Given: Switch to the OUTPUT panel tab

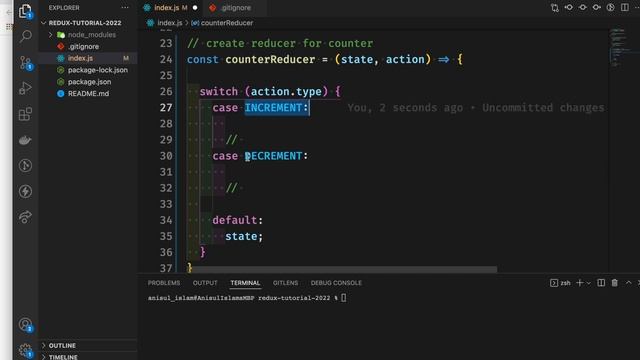Looking at the screenshot, I should (x=205, y=283).
